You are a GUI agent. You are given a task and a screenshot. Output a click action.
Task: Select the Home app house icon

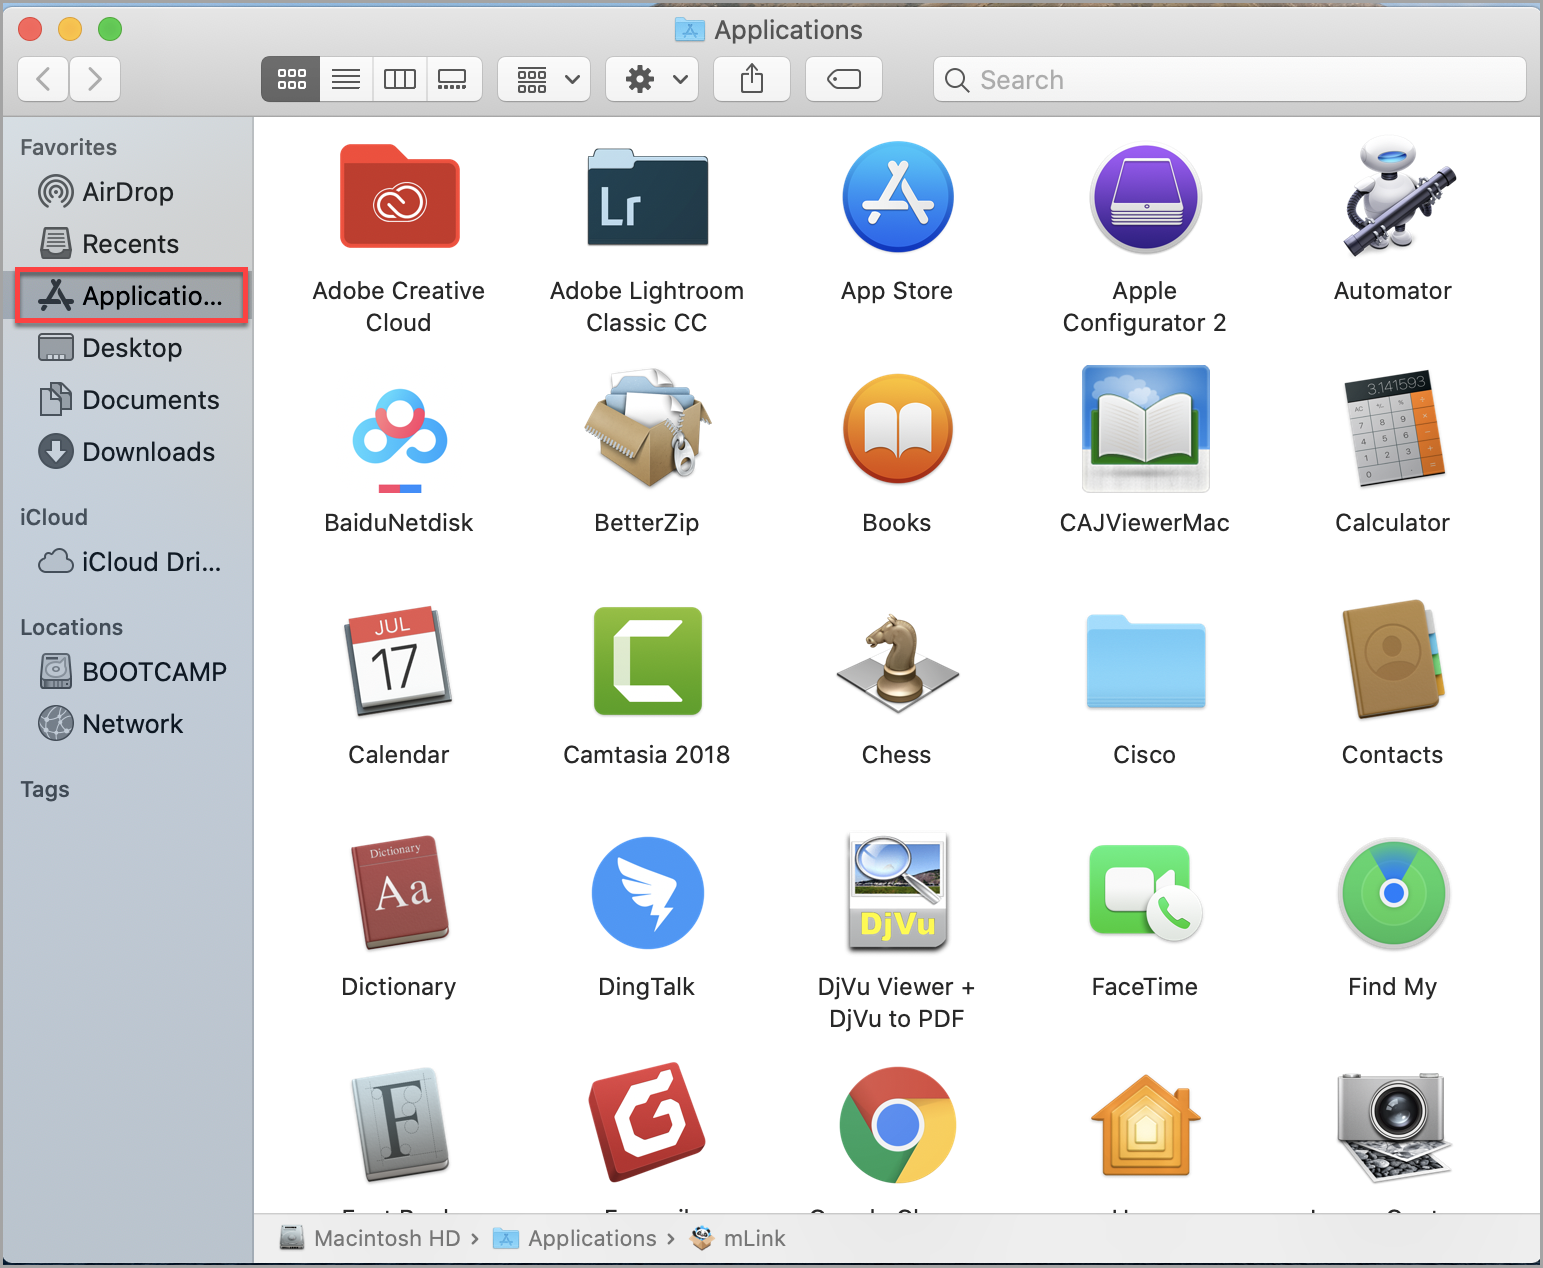click(x=1145, y=1125)
